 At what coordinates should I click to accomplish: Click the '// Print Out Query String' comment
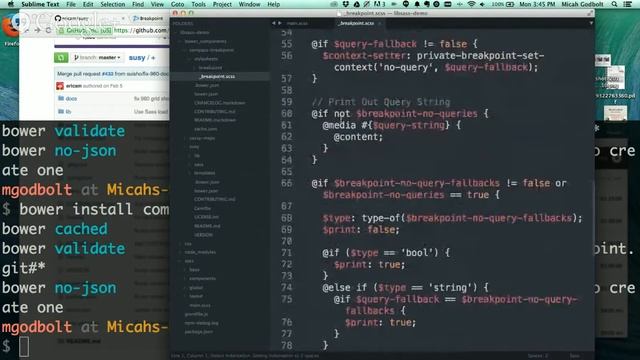pos(381,102)
